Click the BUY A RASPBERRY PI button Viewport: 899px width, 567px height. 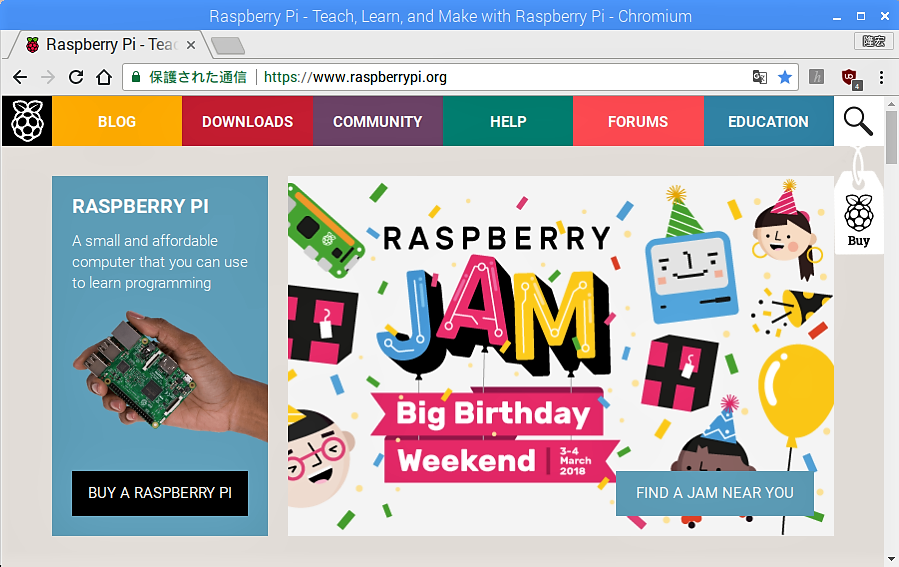[x=160, y=493]
